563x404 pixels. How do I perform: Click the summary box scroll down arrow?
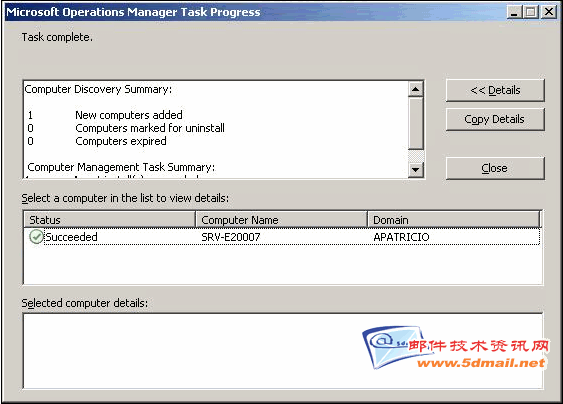(416, 170)
